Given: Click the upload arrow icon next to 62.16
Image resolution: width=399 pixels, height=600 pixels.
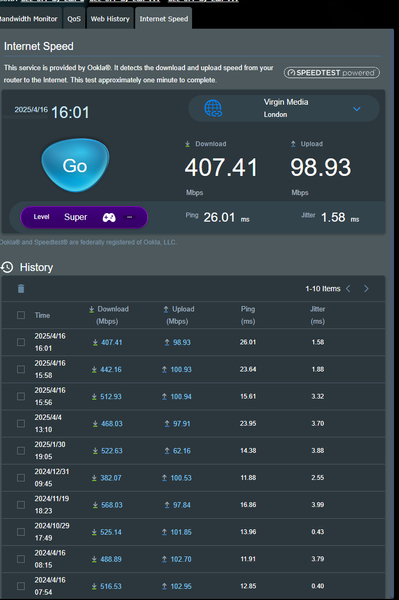Looking at the screenshot, I should (167, 451).
